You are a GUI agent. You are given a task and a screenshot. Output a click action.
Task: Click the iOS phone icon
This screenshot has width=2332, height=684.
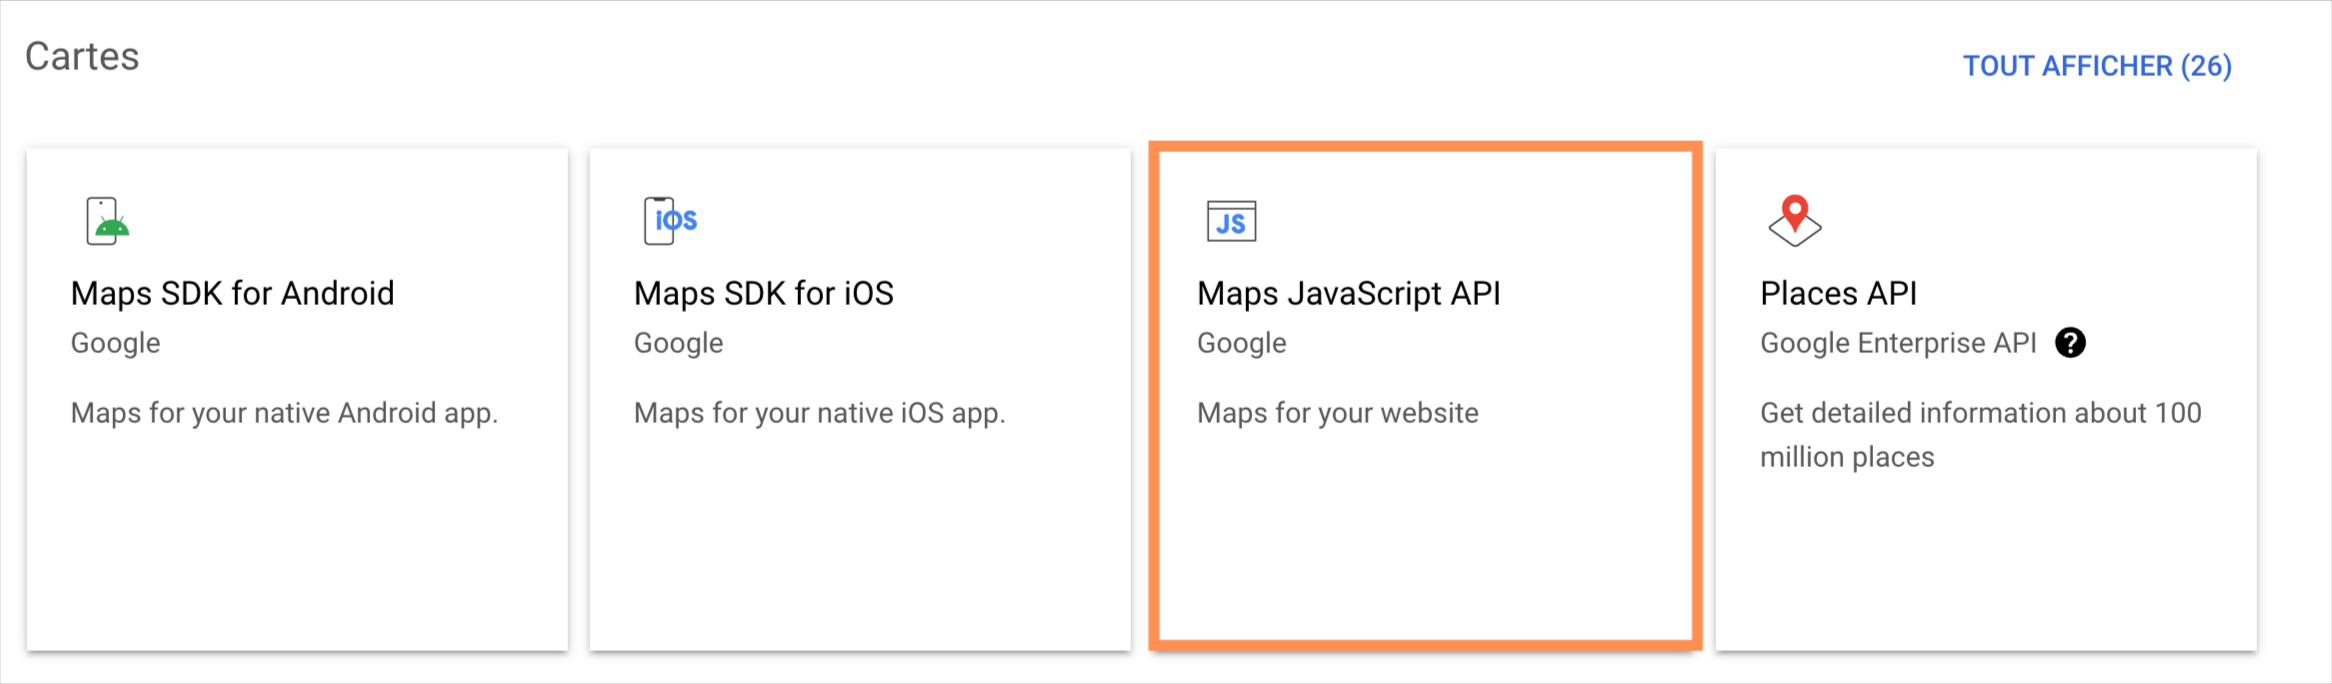tap(669, 221)
